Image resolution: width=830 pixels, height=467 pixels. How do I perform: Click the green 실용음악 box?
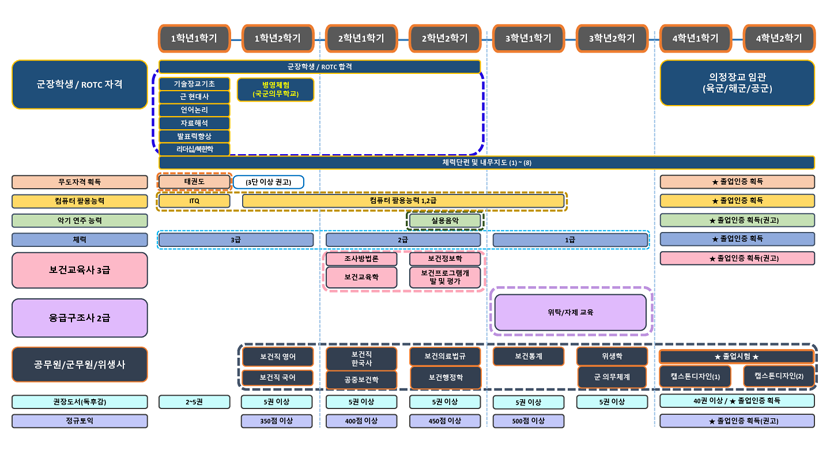[x=445, y=220]
